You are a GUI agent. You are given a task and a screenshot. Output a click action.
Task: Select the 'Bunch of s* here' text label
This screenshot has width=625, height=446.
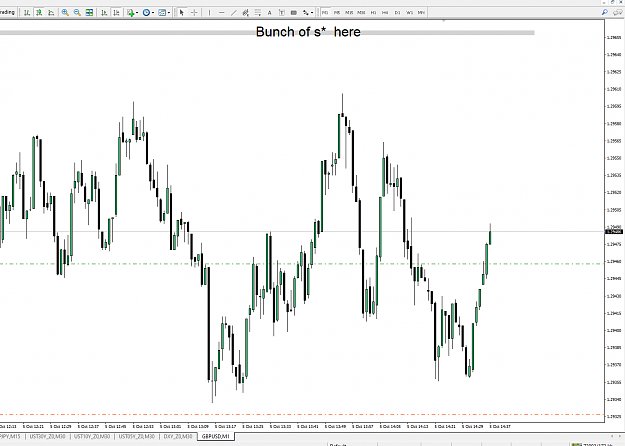point(308,32)
